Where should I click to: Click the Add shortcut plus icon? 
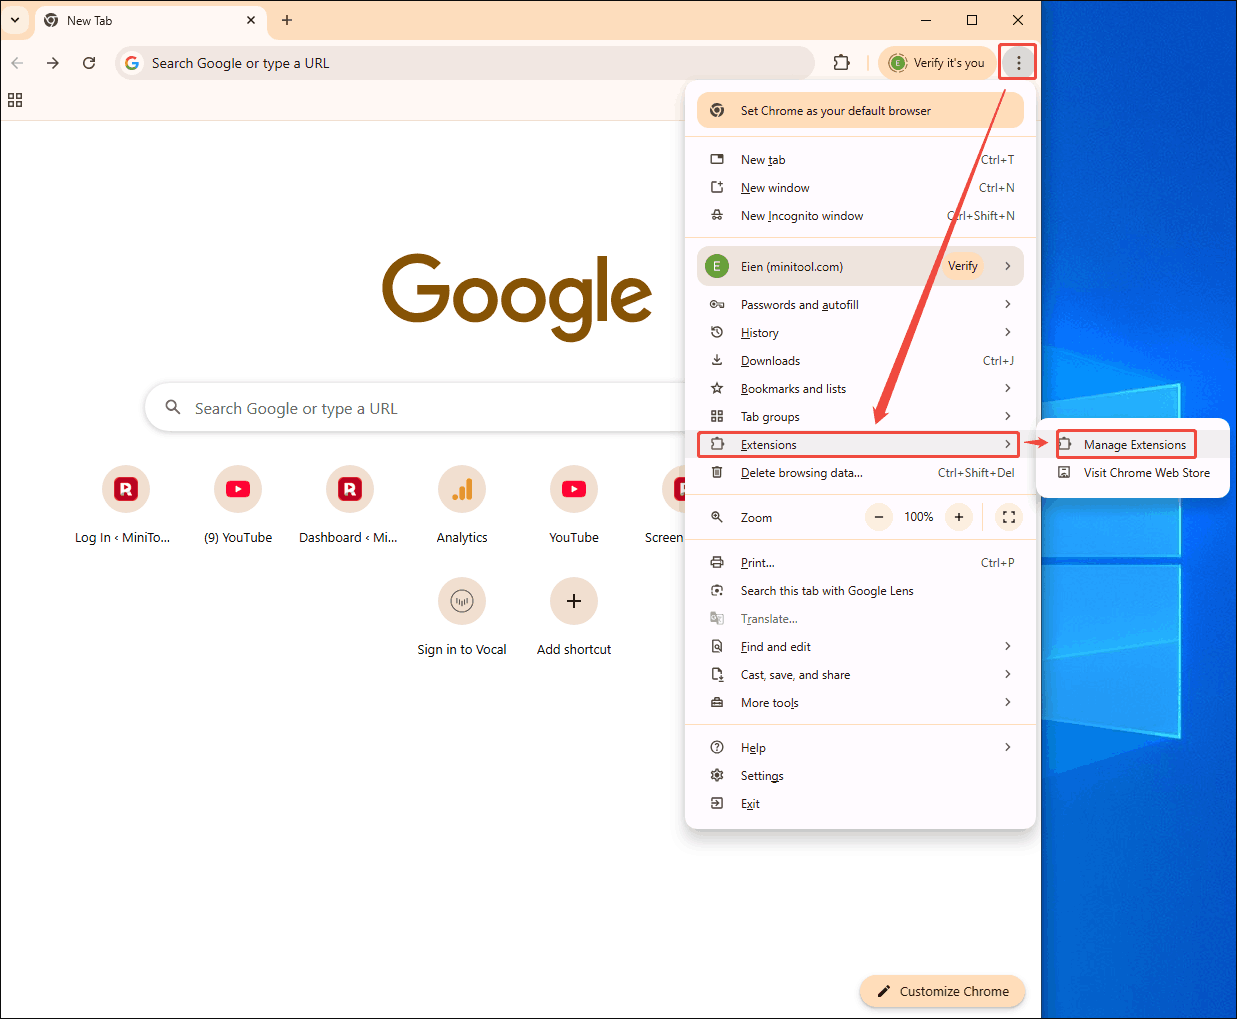[x=574, y=601]
